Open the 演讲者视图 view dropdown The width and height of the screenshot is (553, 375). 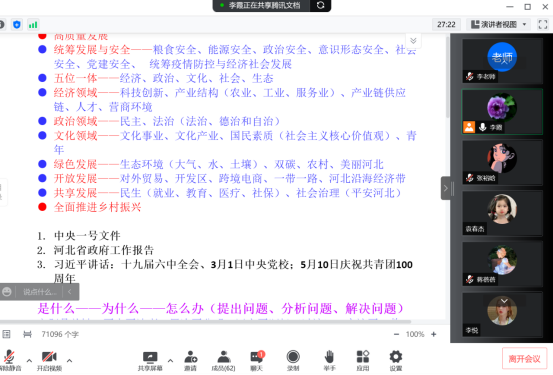[x=499, y=24]
